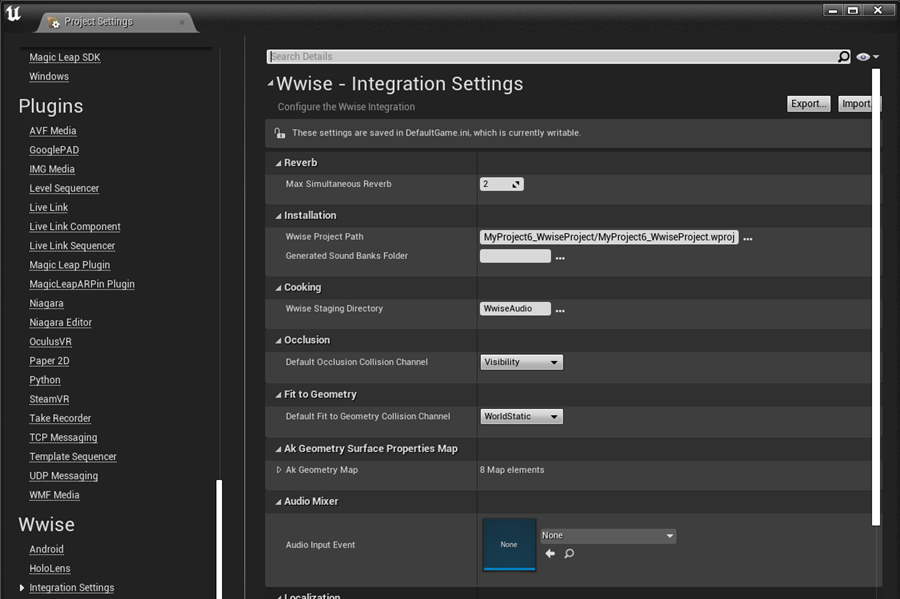Open TCP Messaging settings
The image size is (900, 599).
pos(63,437)
